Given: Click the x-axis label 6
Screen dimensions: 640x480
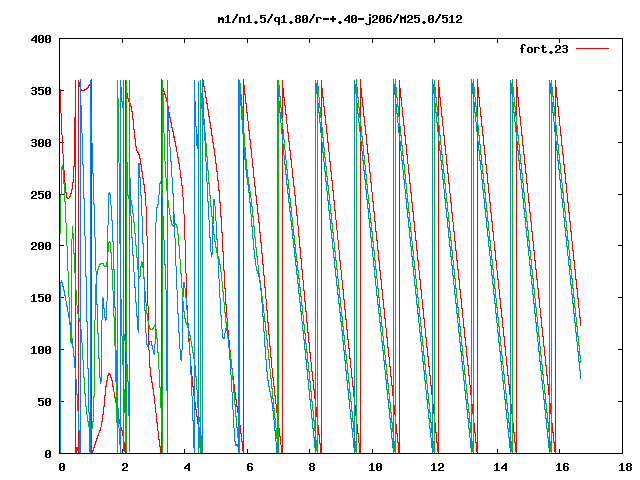Looking at the screenshot, I should pyautogui.click(x=249, y=467).
